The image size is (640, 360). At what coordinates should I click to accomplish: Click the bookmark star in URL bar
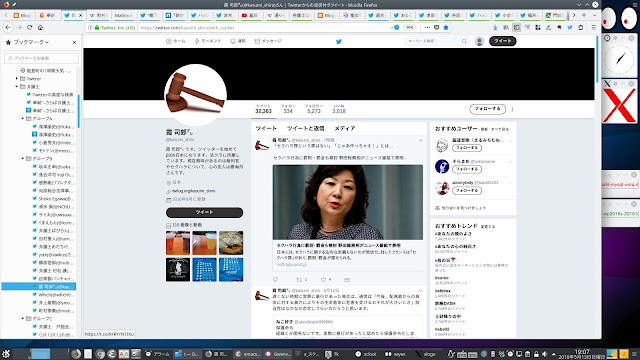[446, 27]
